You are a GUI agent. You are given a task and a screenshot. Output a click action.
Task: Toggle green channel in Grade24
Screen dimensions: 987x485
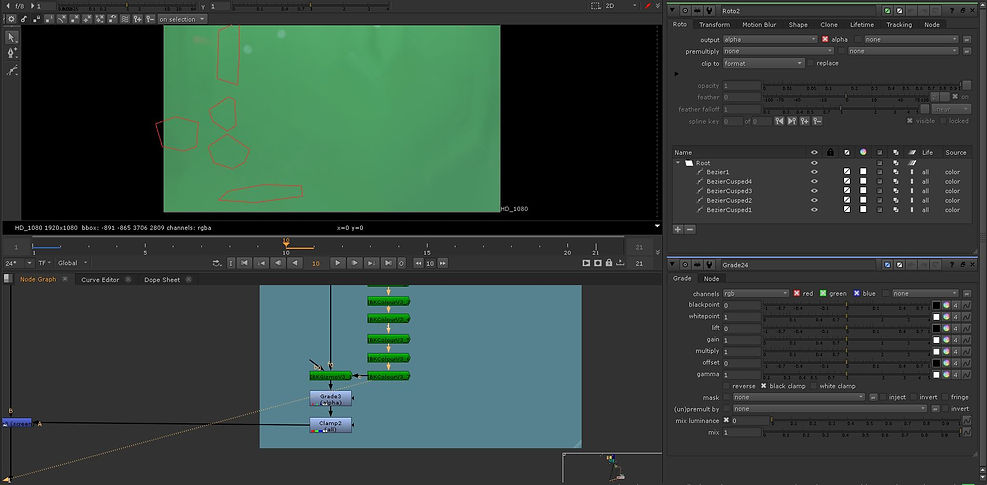tap(823, 294)
